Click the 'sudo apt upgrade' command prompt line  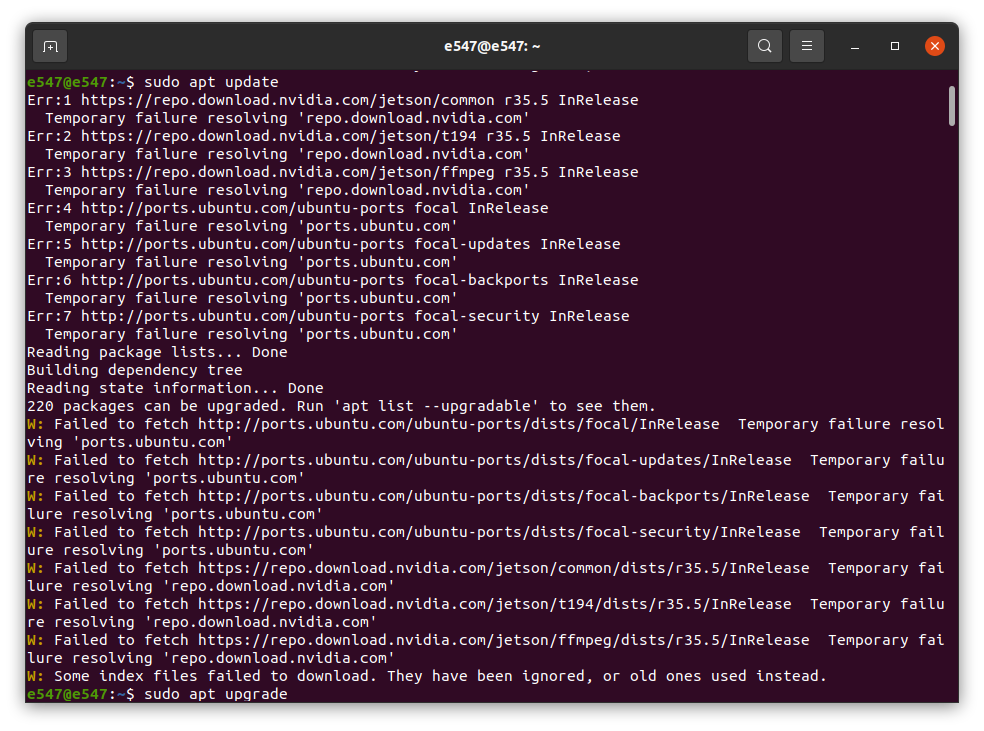tap(157, 694)
